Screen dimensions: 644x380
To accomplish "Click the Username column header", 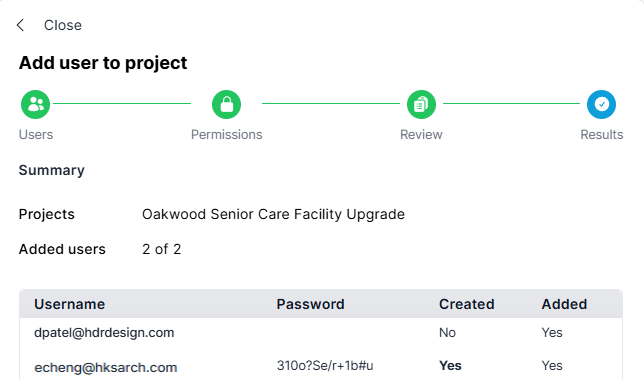I will [69, 304].
